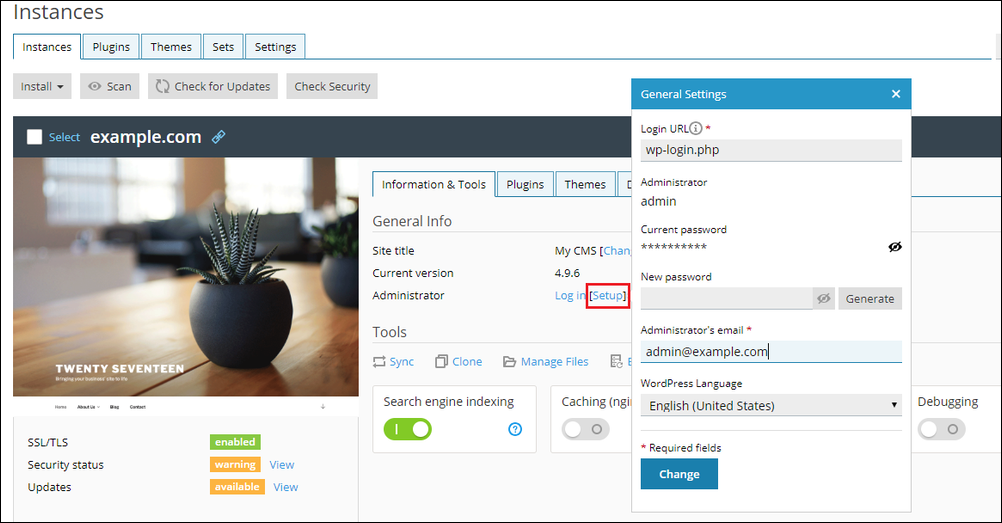Screen dimensions: 1002x523
Task: Select the example.com instance checkbox
Action: [34, 137]
